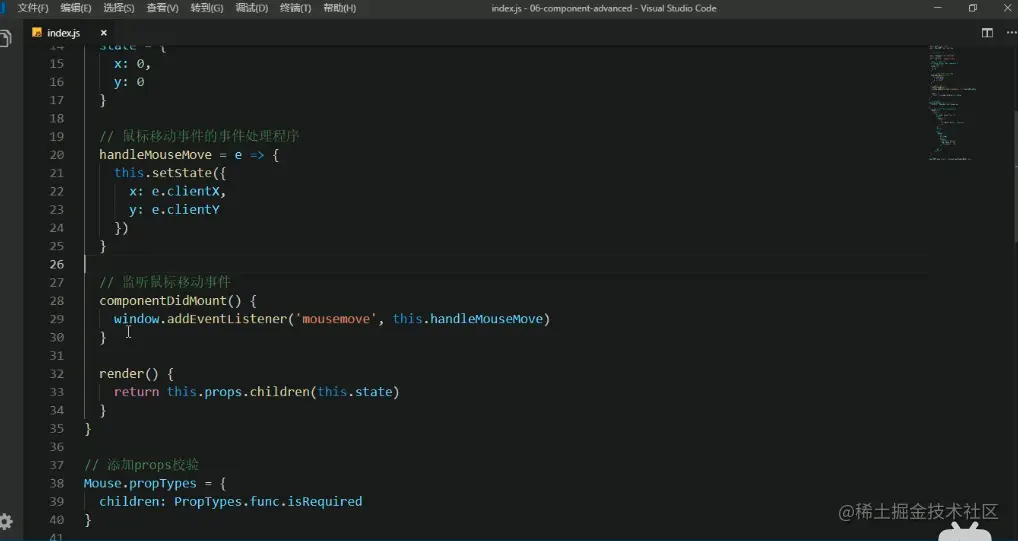Open the 编辑(E) menu
Viewport: 1018px width, 541px height.
(x=76, y=8)
